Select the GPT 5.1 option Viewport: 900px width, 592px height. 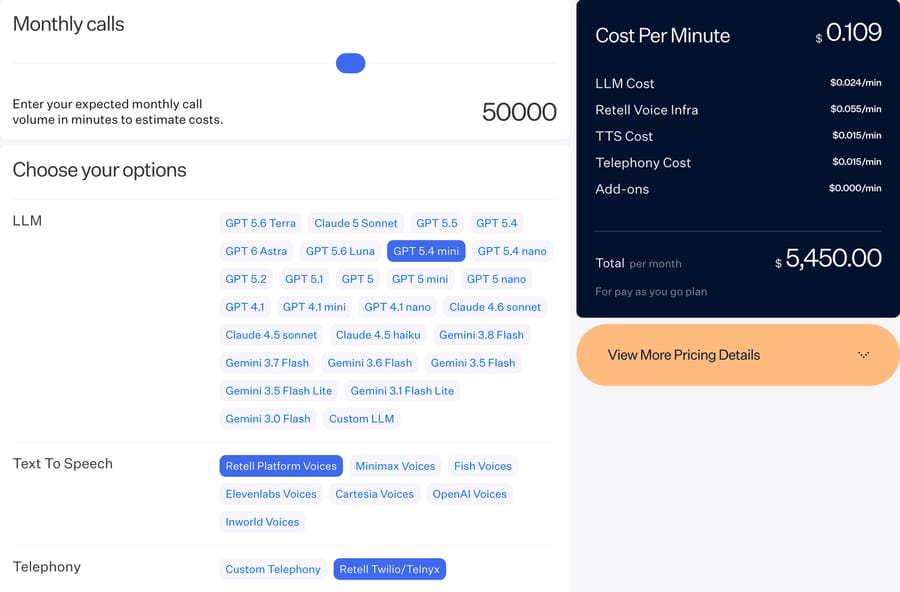click(304, 279)
